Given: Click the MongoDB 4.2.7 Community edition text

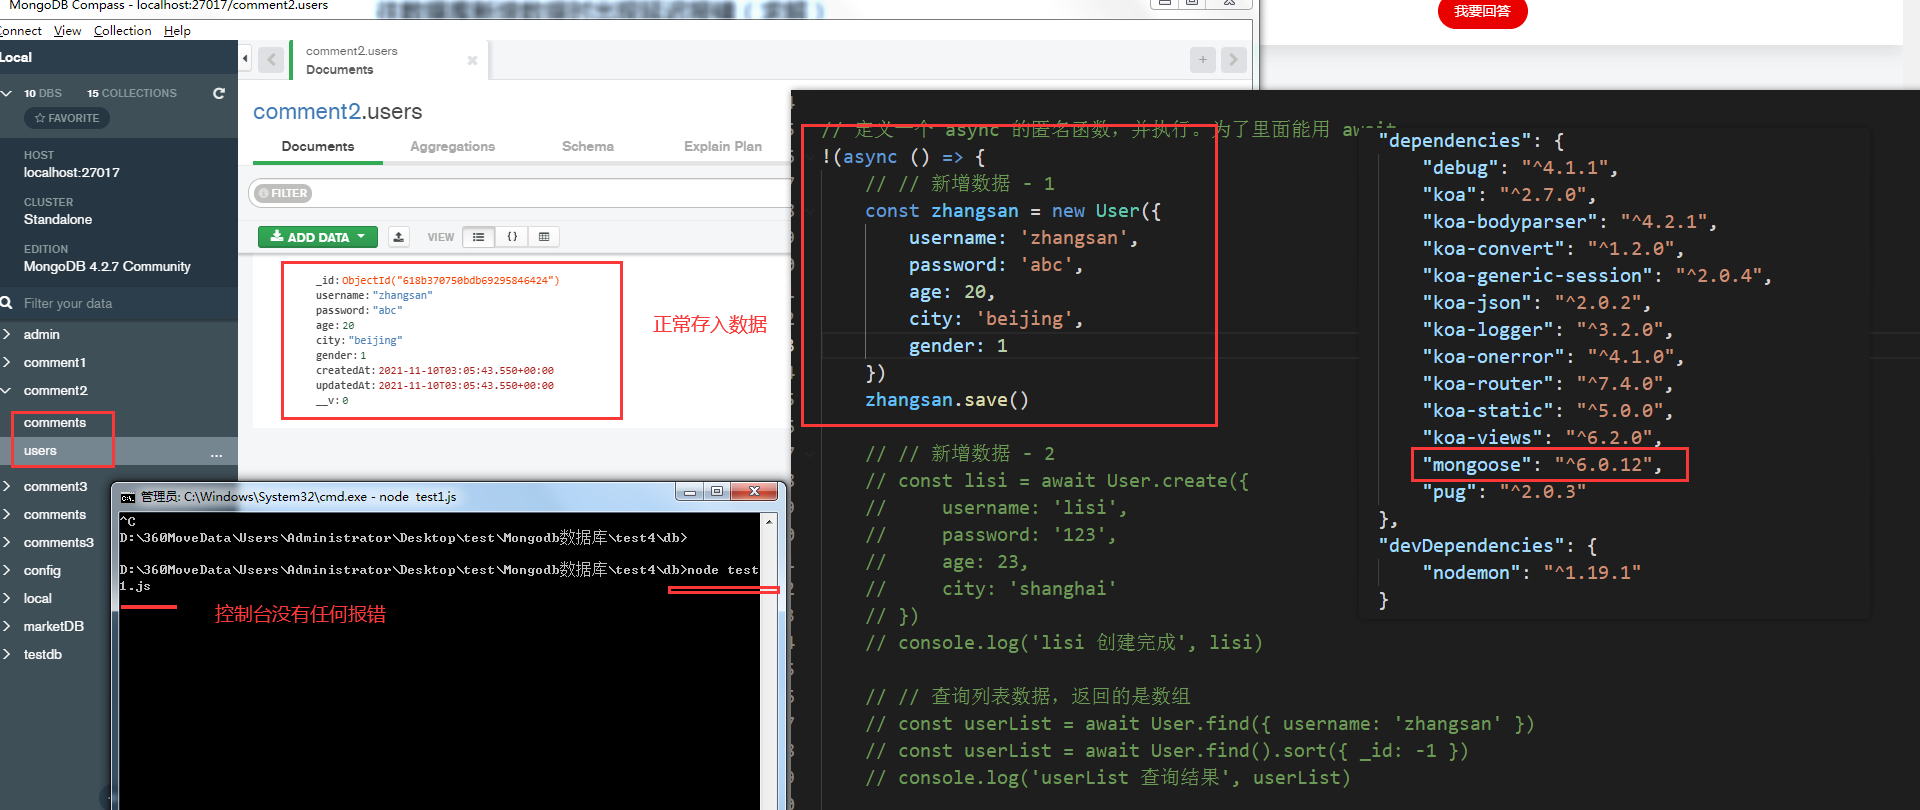Looking at the screenshot, I should tap(107, 267).
